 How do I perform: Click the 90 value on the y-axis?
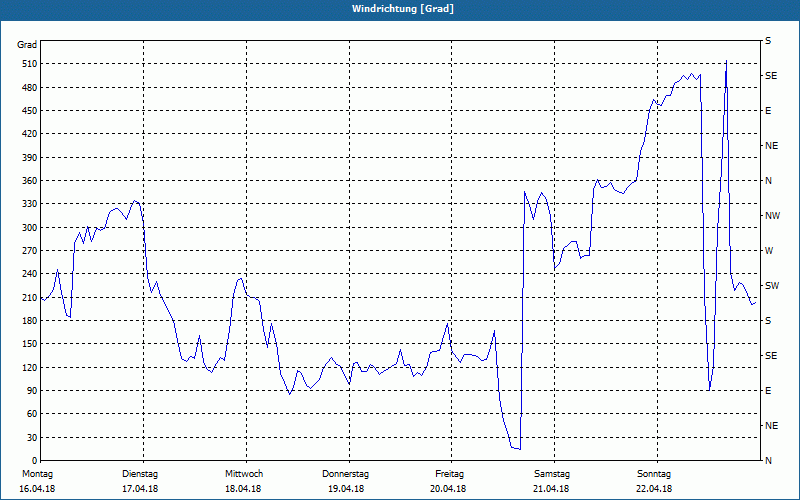pos(32,391)
